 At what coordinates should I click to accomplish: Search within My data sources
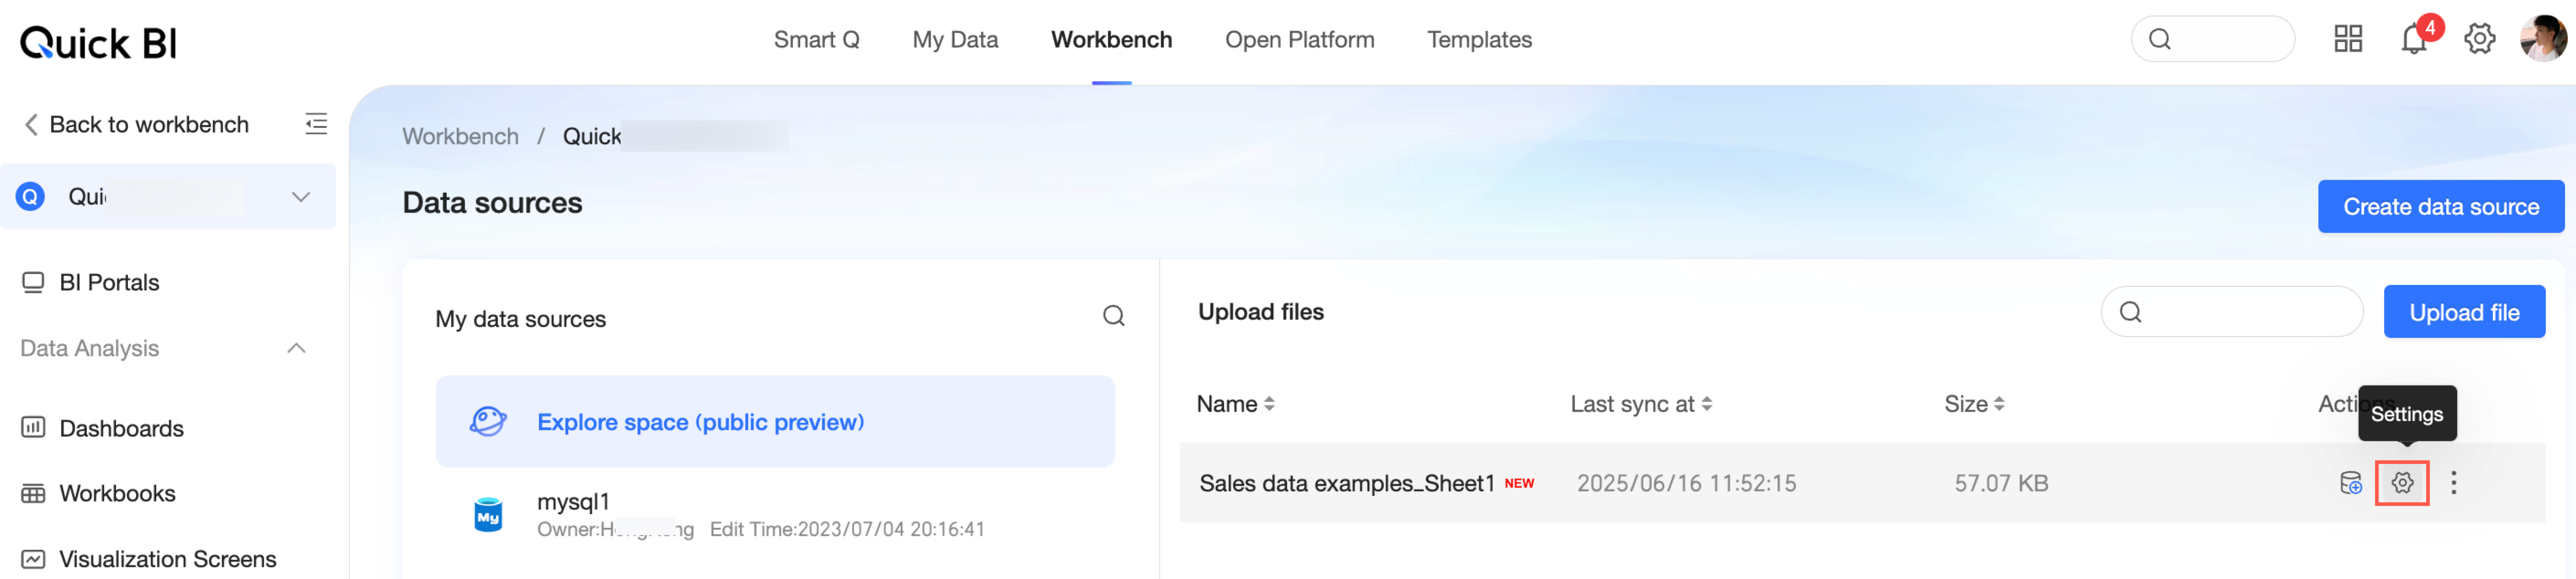pos(1113,317)
